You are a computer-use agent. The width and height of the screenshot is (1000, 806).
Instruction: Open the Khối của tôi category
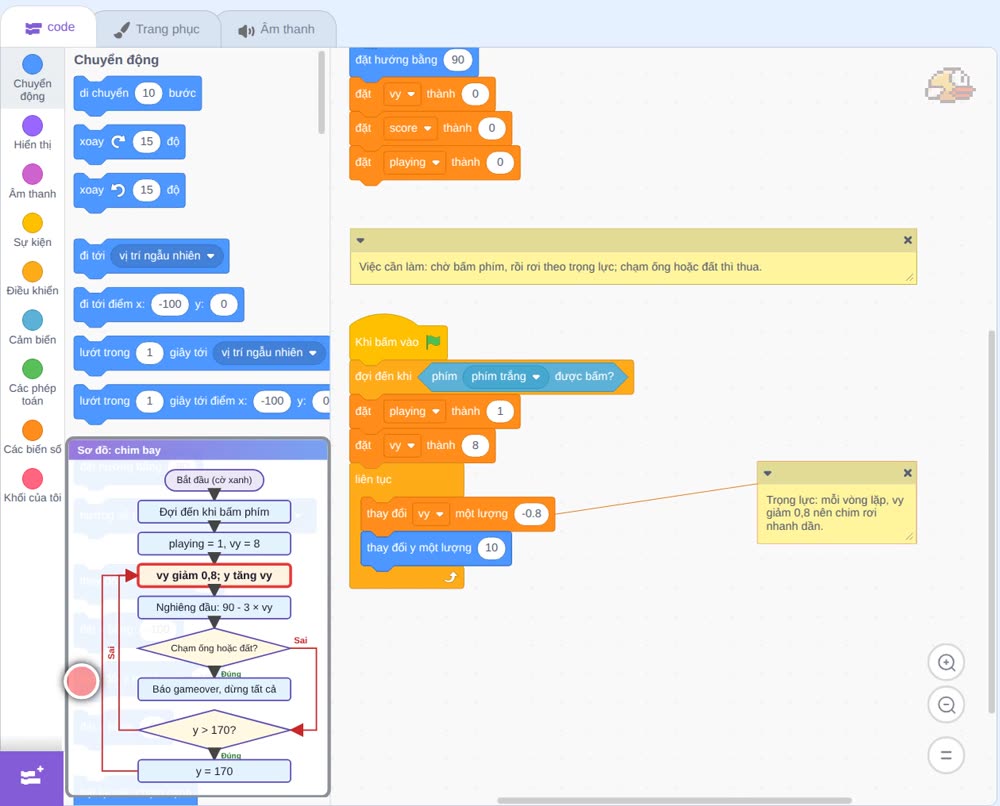coord(32,486)
